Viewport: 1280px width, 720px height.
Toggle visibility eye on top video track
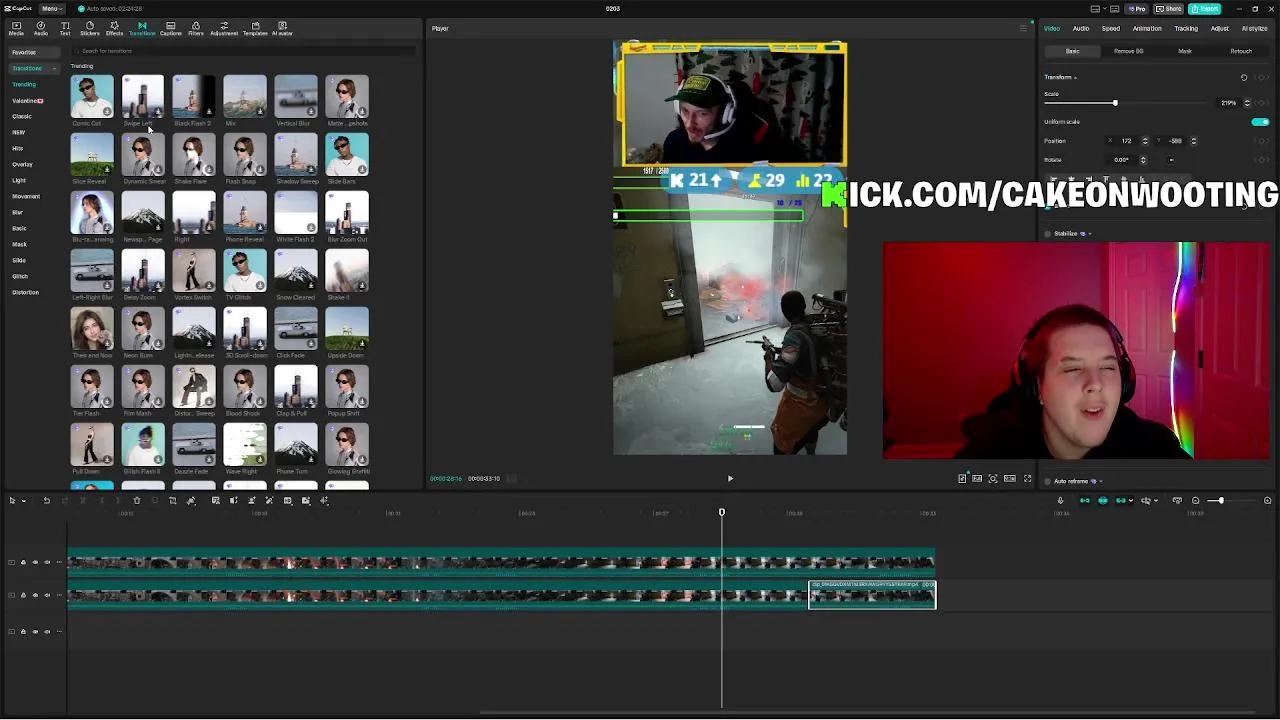[35, 562]
